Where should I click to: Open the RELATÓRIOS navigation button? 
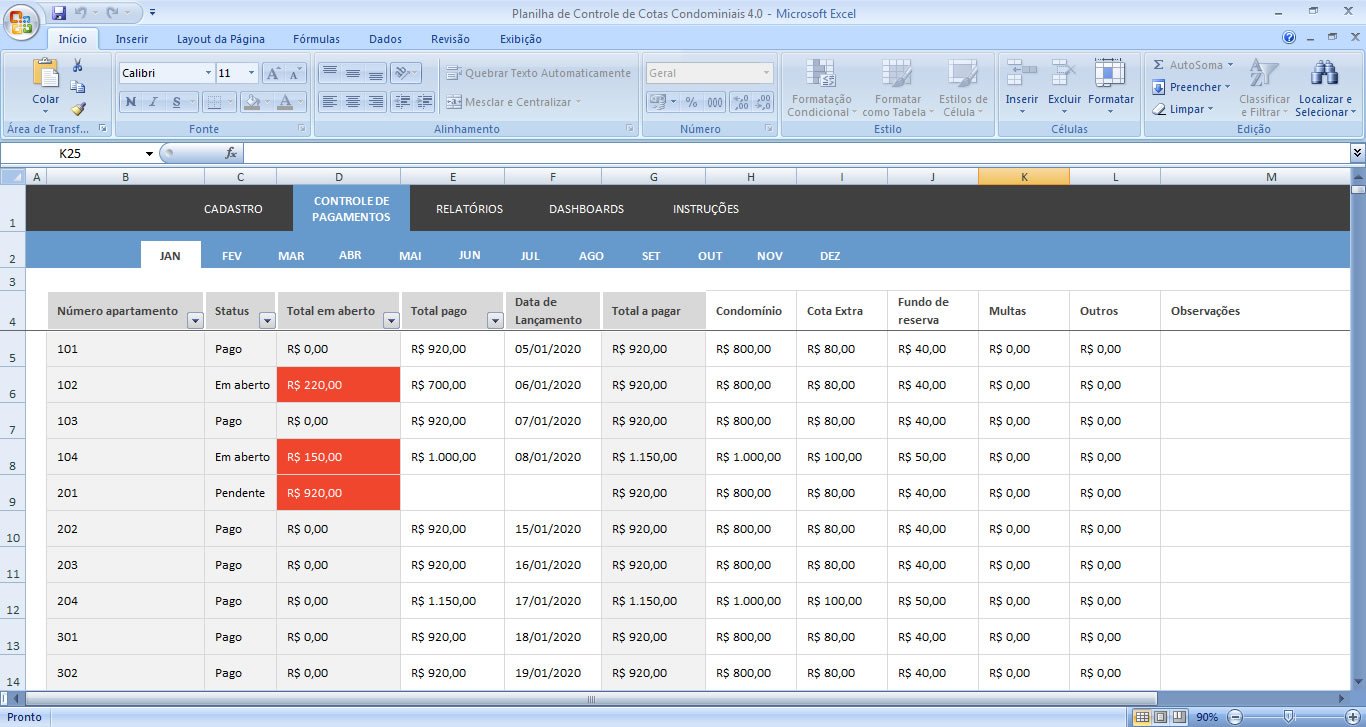[469, 209]
